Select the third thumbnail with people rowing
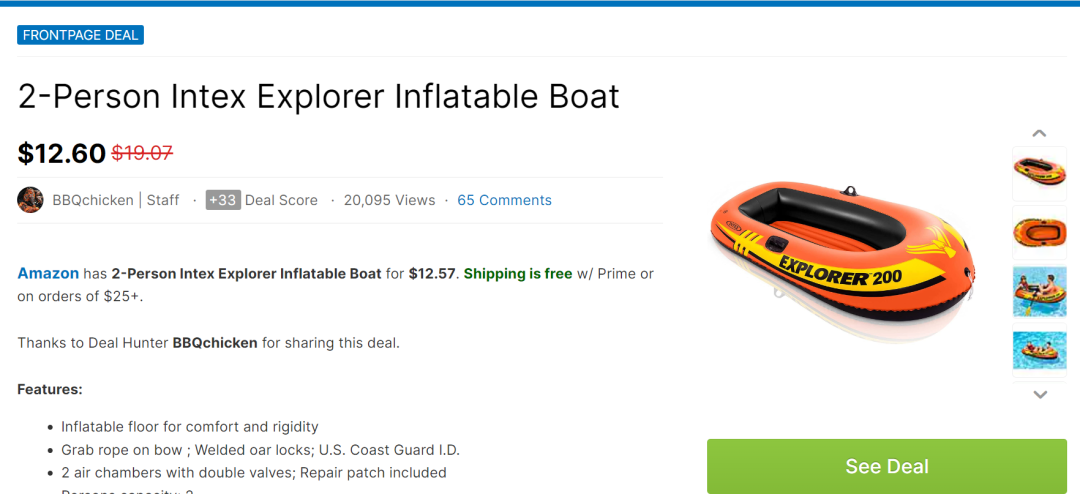The height and width of the screenshot is (494, 1080). [1039, 291]
